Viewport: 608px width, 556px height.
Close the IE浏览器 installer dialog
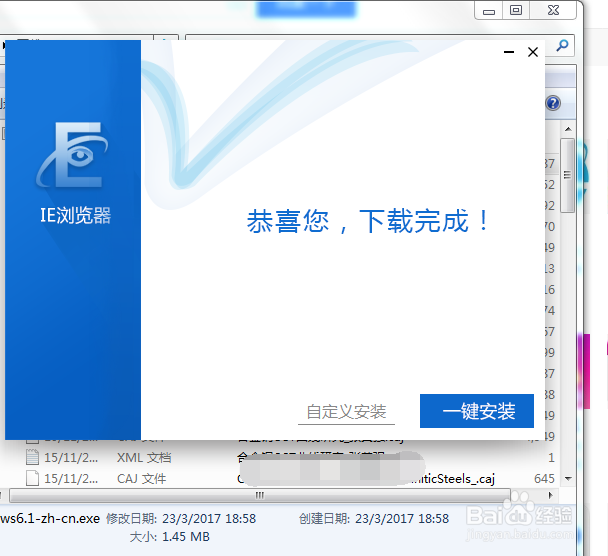point(533,52)
